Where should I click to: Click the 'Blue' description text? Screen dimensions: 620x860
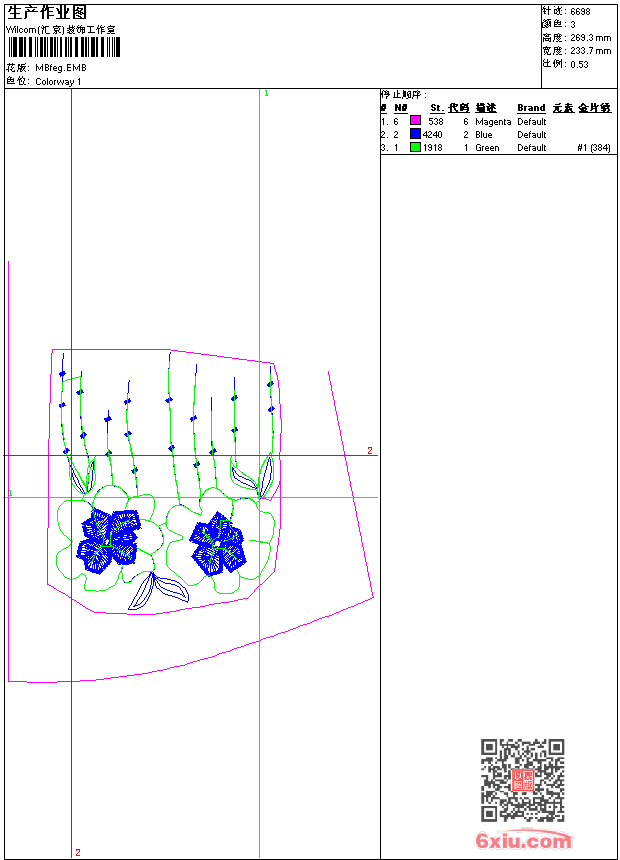[x=484, y=135]
